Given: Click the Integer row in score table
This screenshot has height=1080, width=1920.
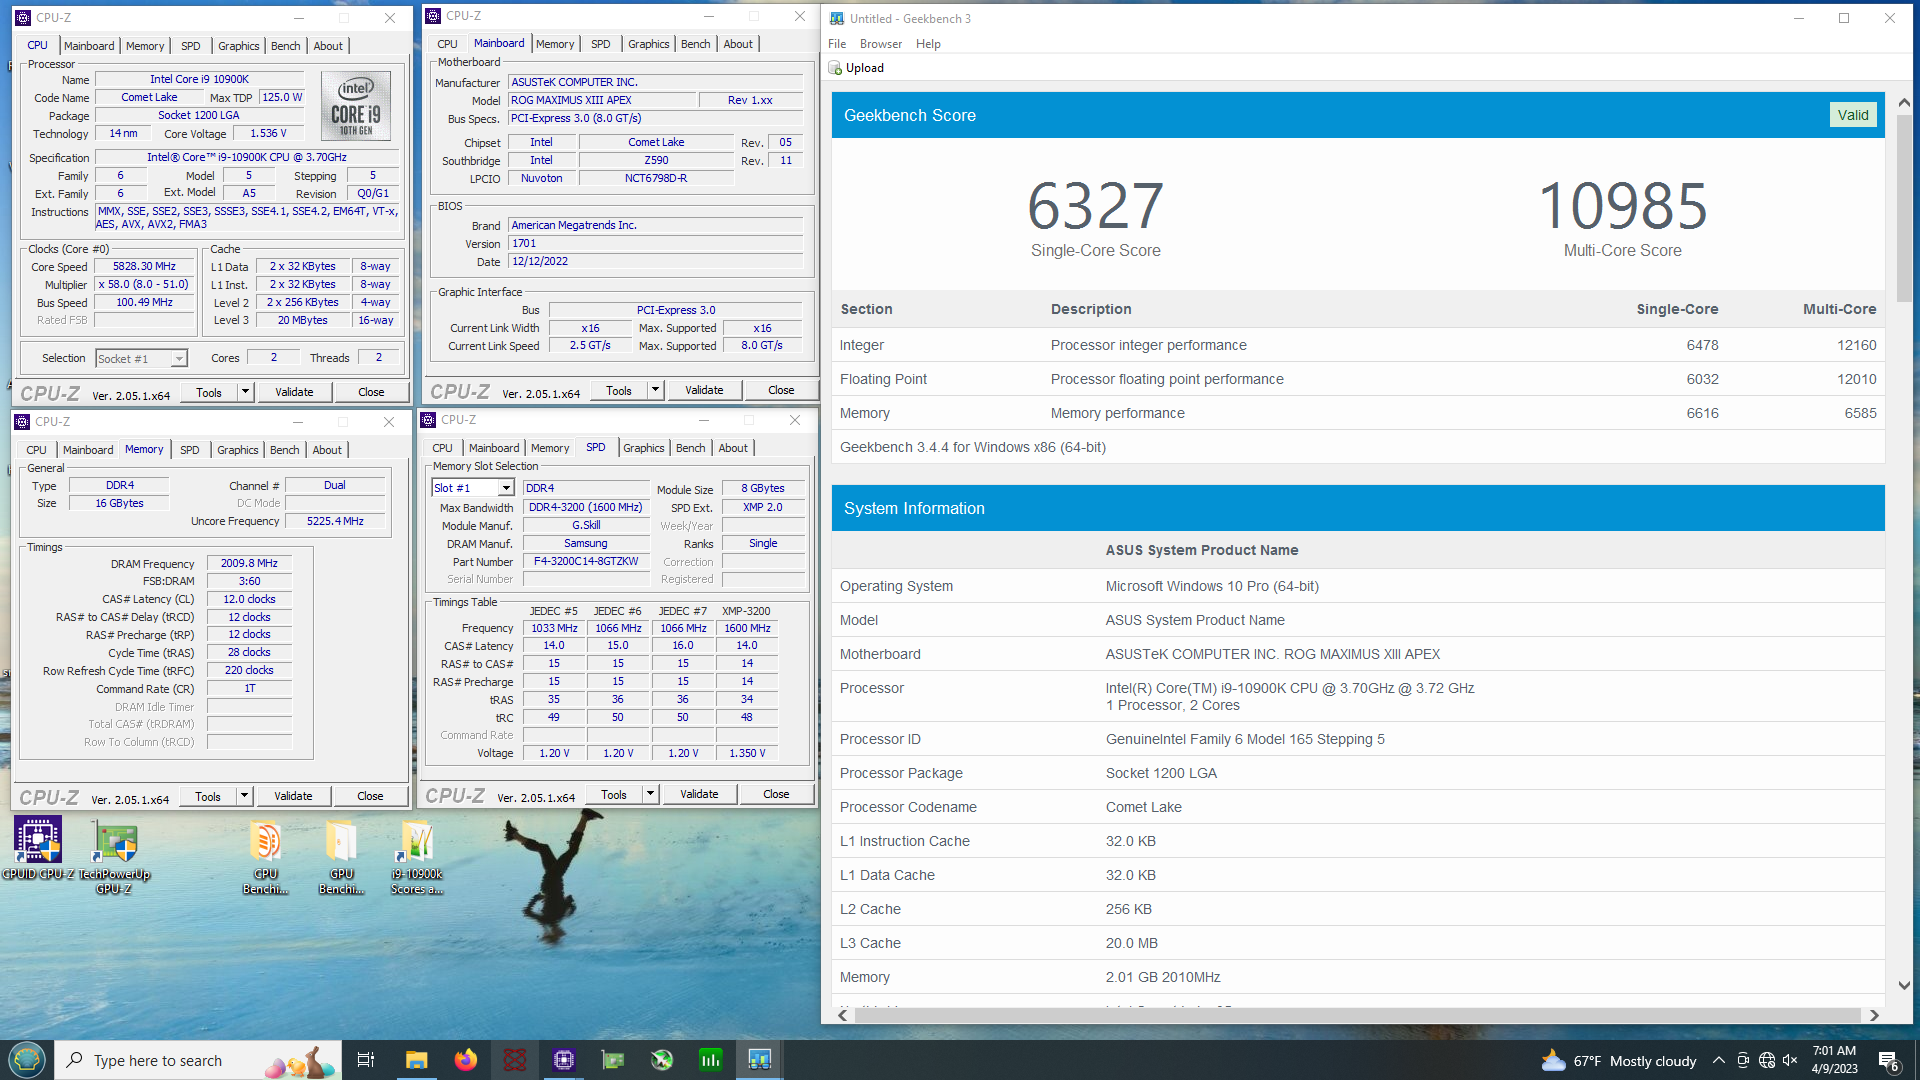Looking at the screenshot, I should 1358,345.
